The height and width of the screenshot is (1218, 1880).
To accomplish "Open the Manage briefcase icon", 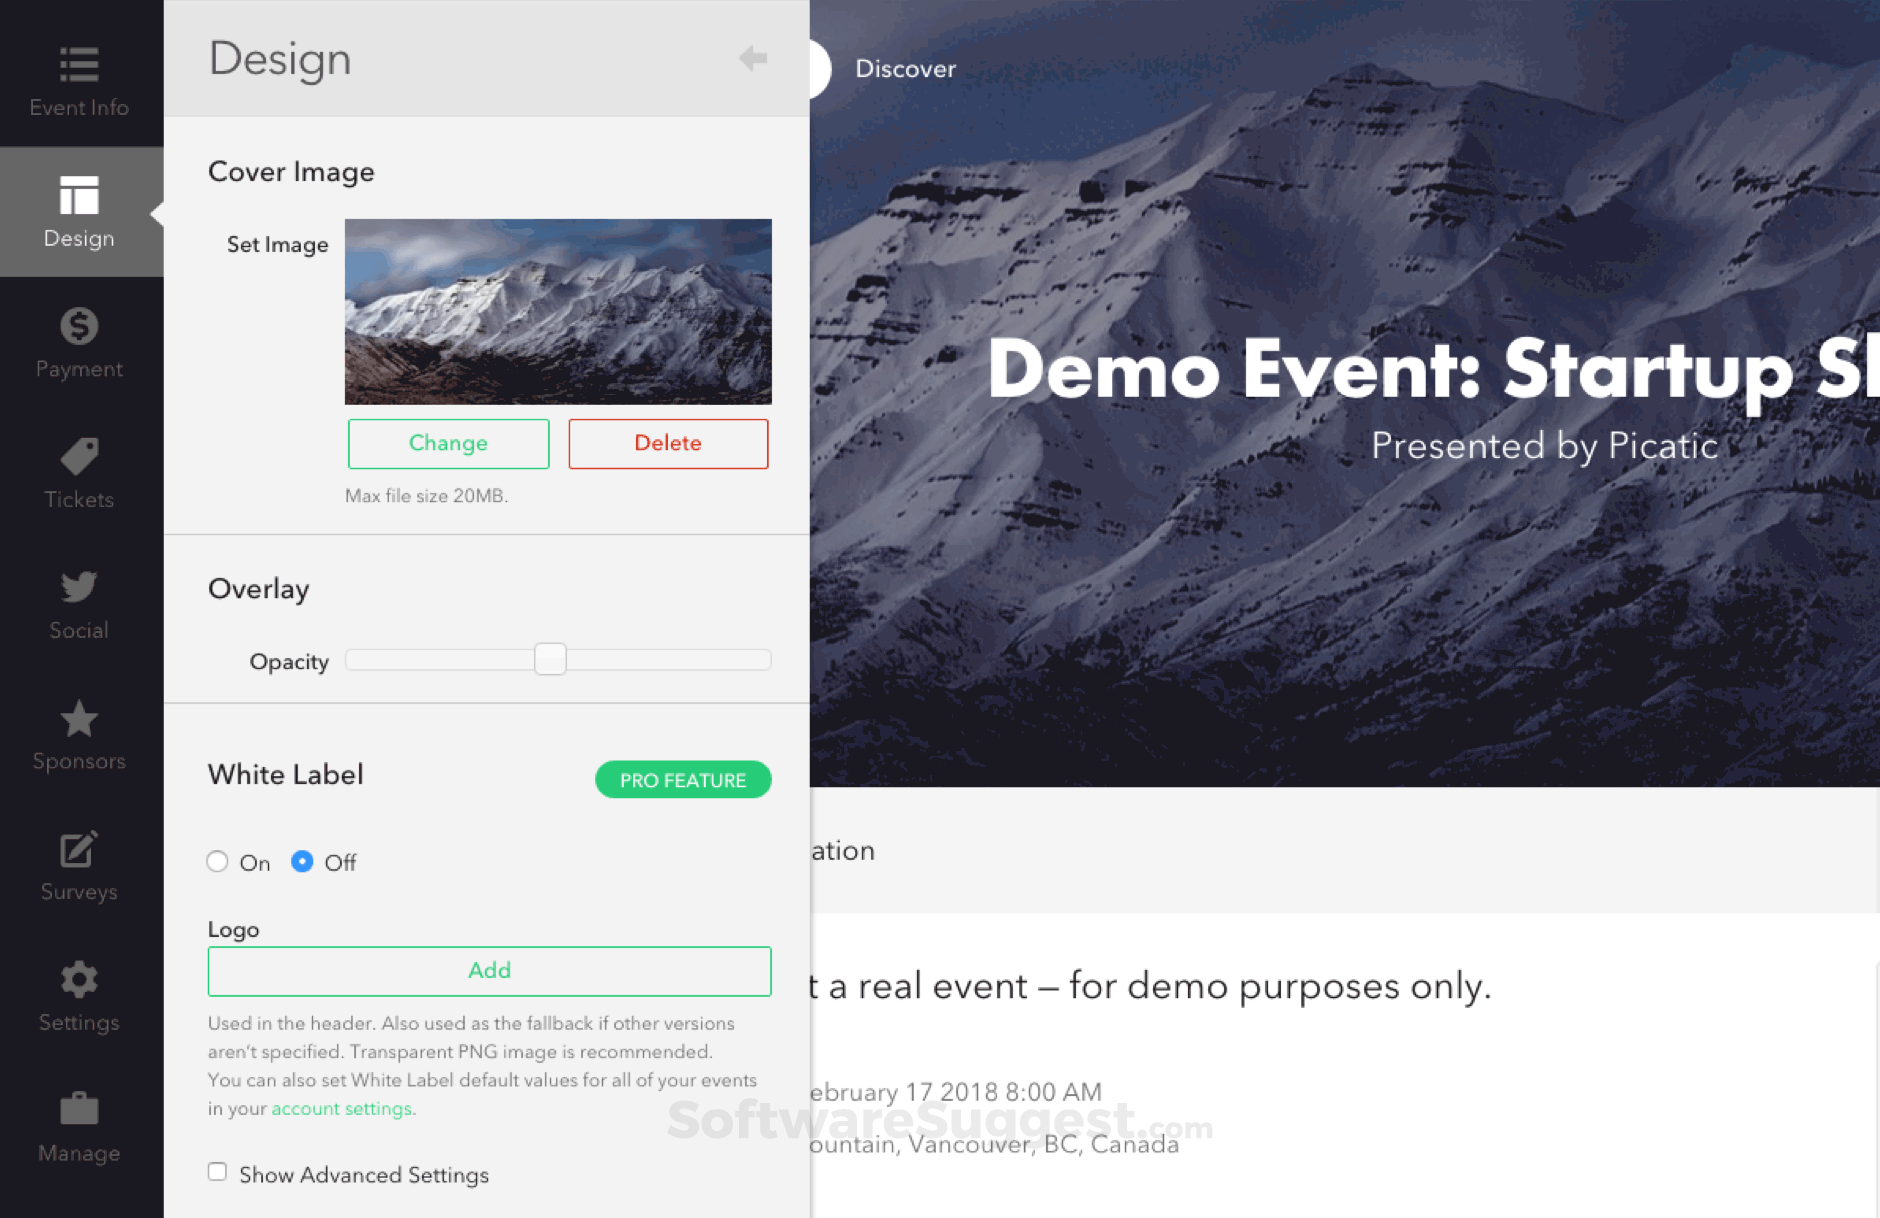I will click(79, 1123).
